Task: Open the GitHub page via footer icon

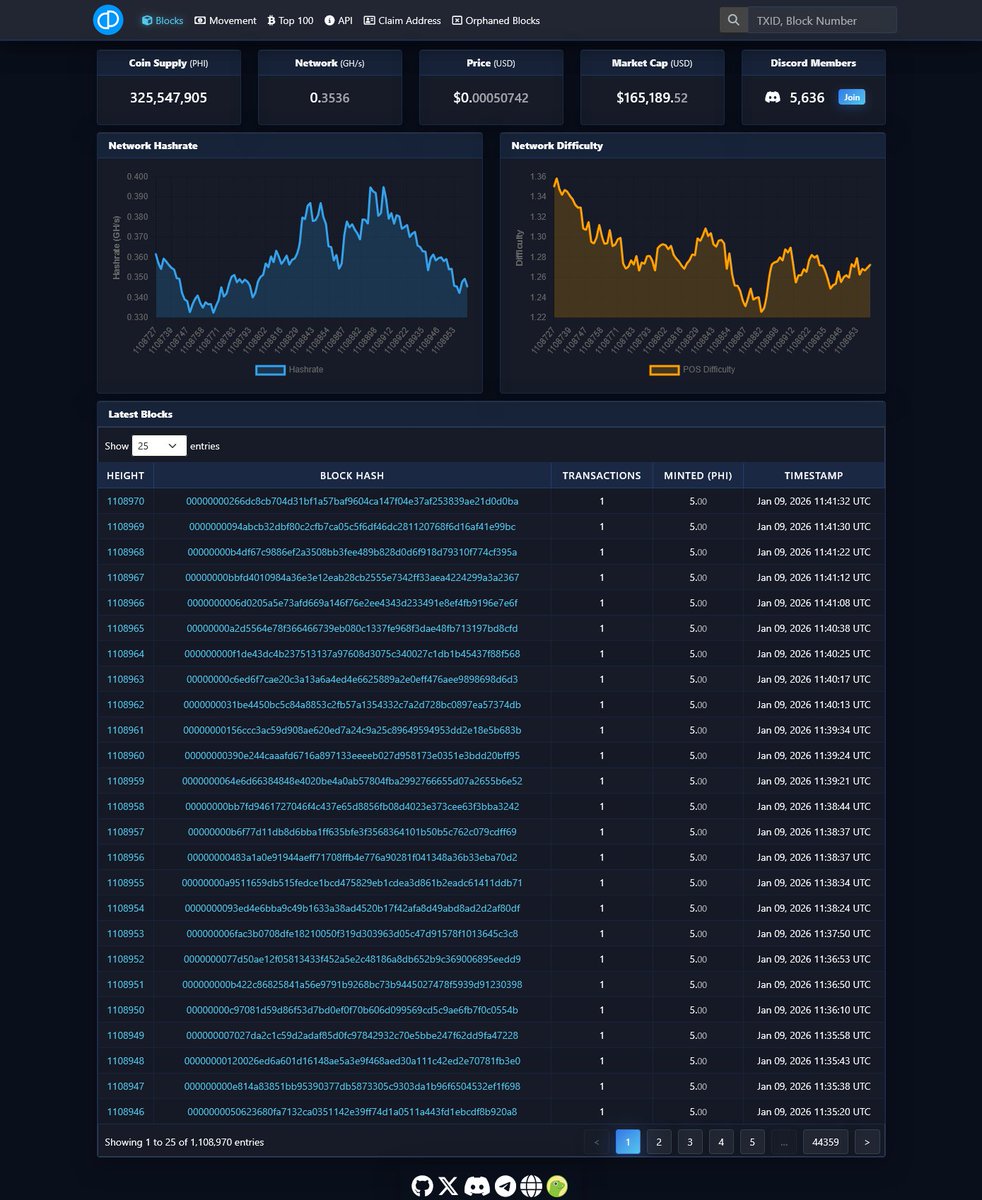Action: (420, 1185)
